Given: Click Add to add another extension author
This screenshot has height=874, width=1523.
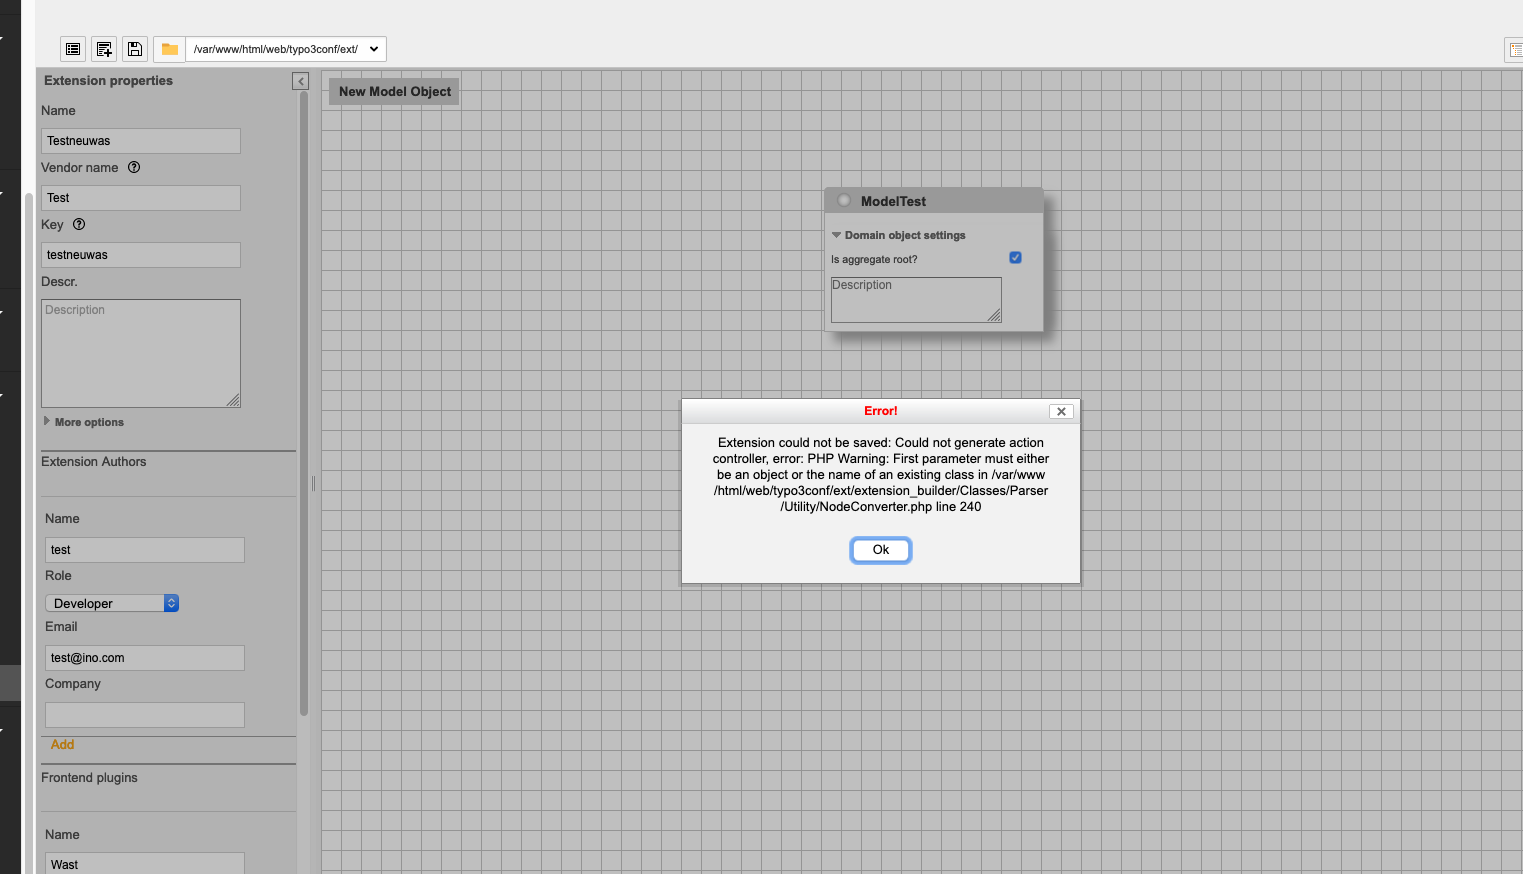Looking at the screenshot, I should 62,744.
